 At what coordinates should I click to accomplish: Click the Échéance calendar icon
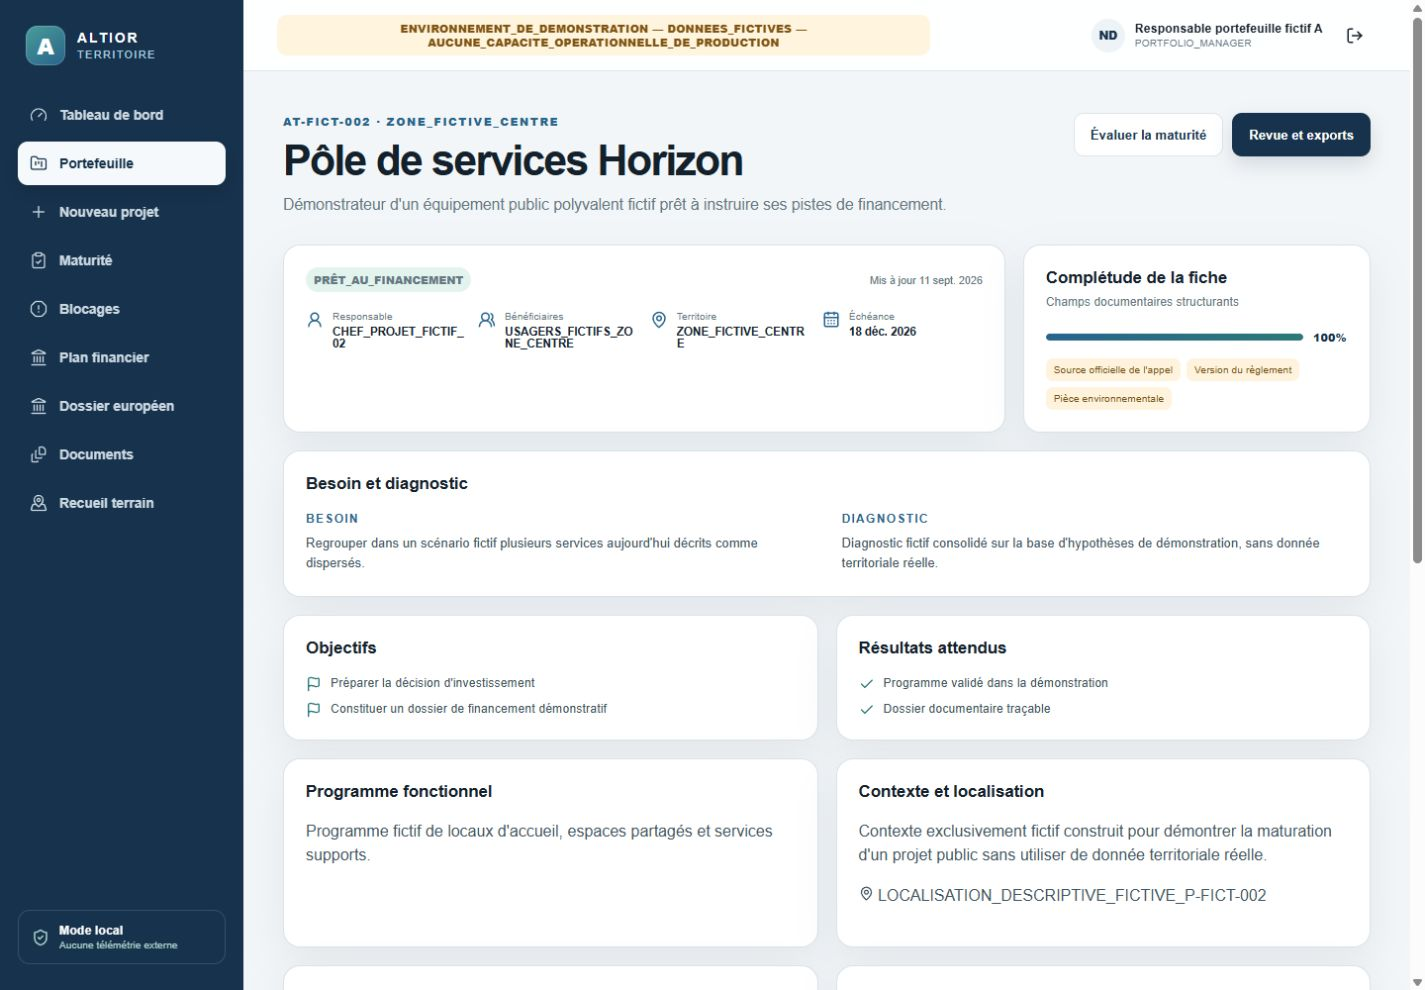click(x=831, y=320)
